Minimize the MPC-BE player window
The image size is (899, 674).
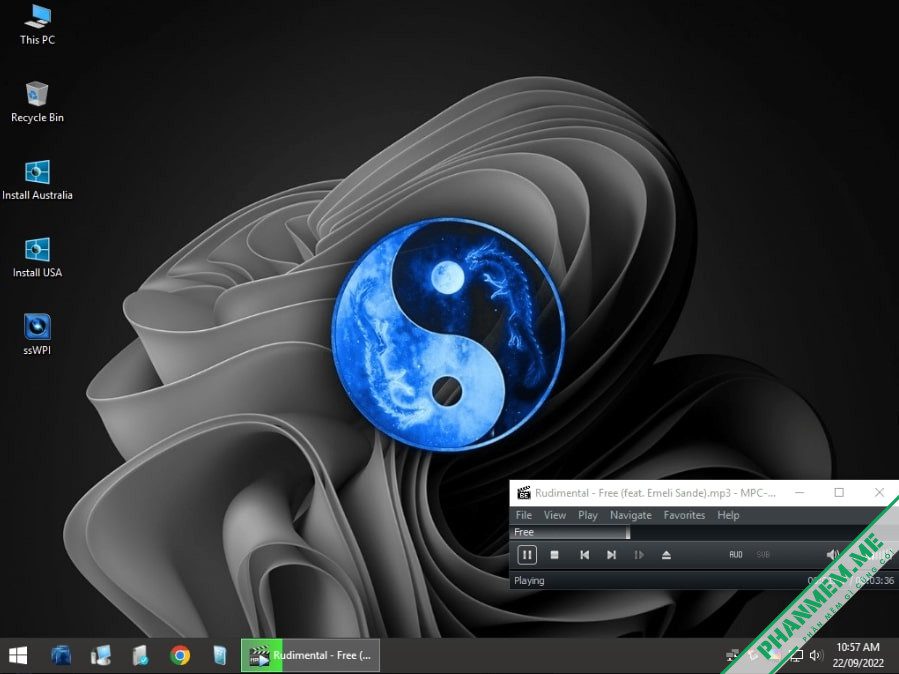pyautogui.click(x=799, y=492)
